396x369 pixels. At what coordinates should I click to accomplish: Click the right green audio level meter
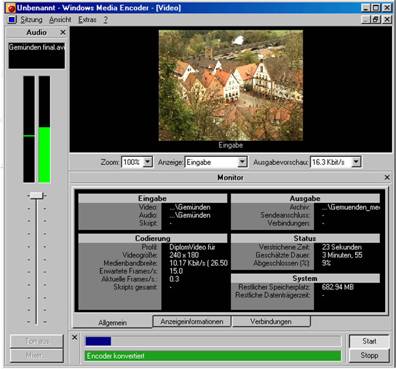click(x=44, y=129)
